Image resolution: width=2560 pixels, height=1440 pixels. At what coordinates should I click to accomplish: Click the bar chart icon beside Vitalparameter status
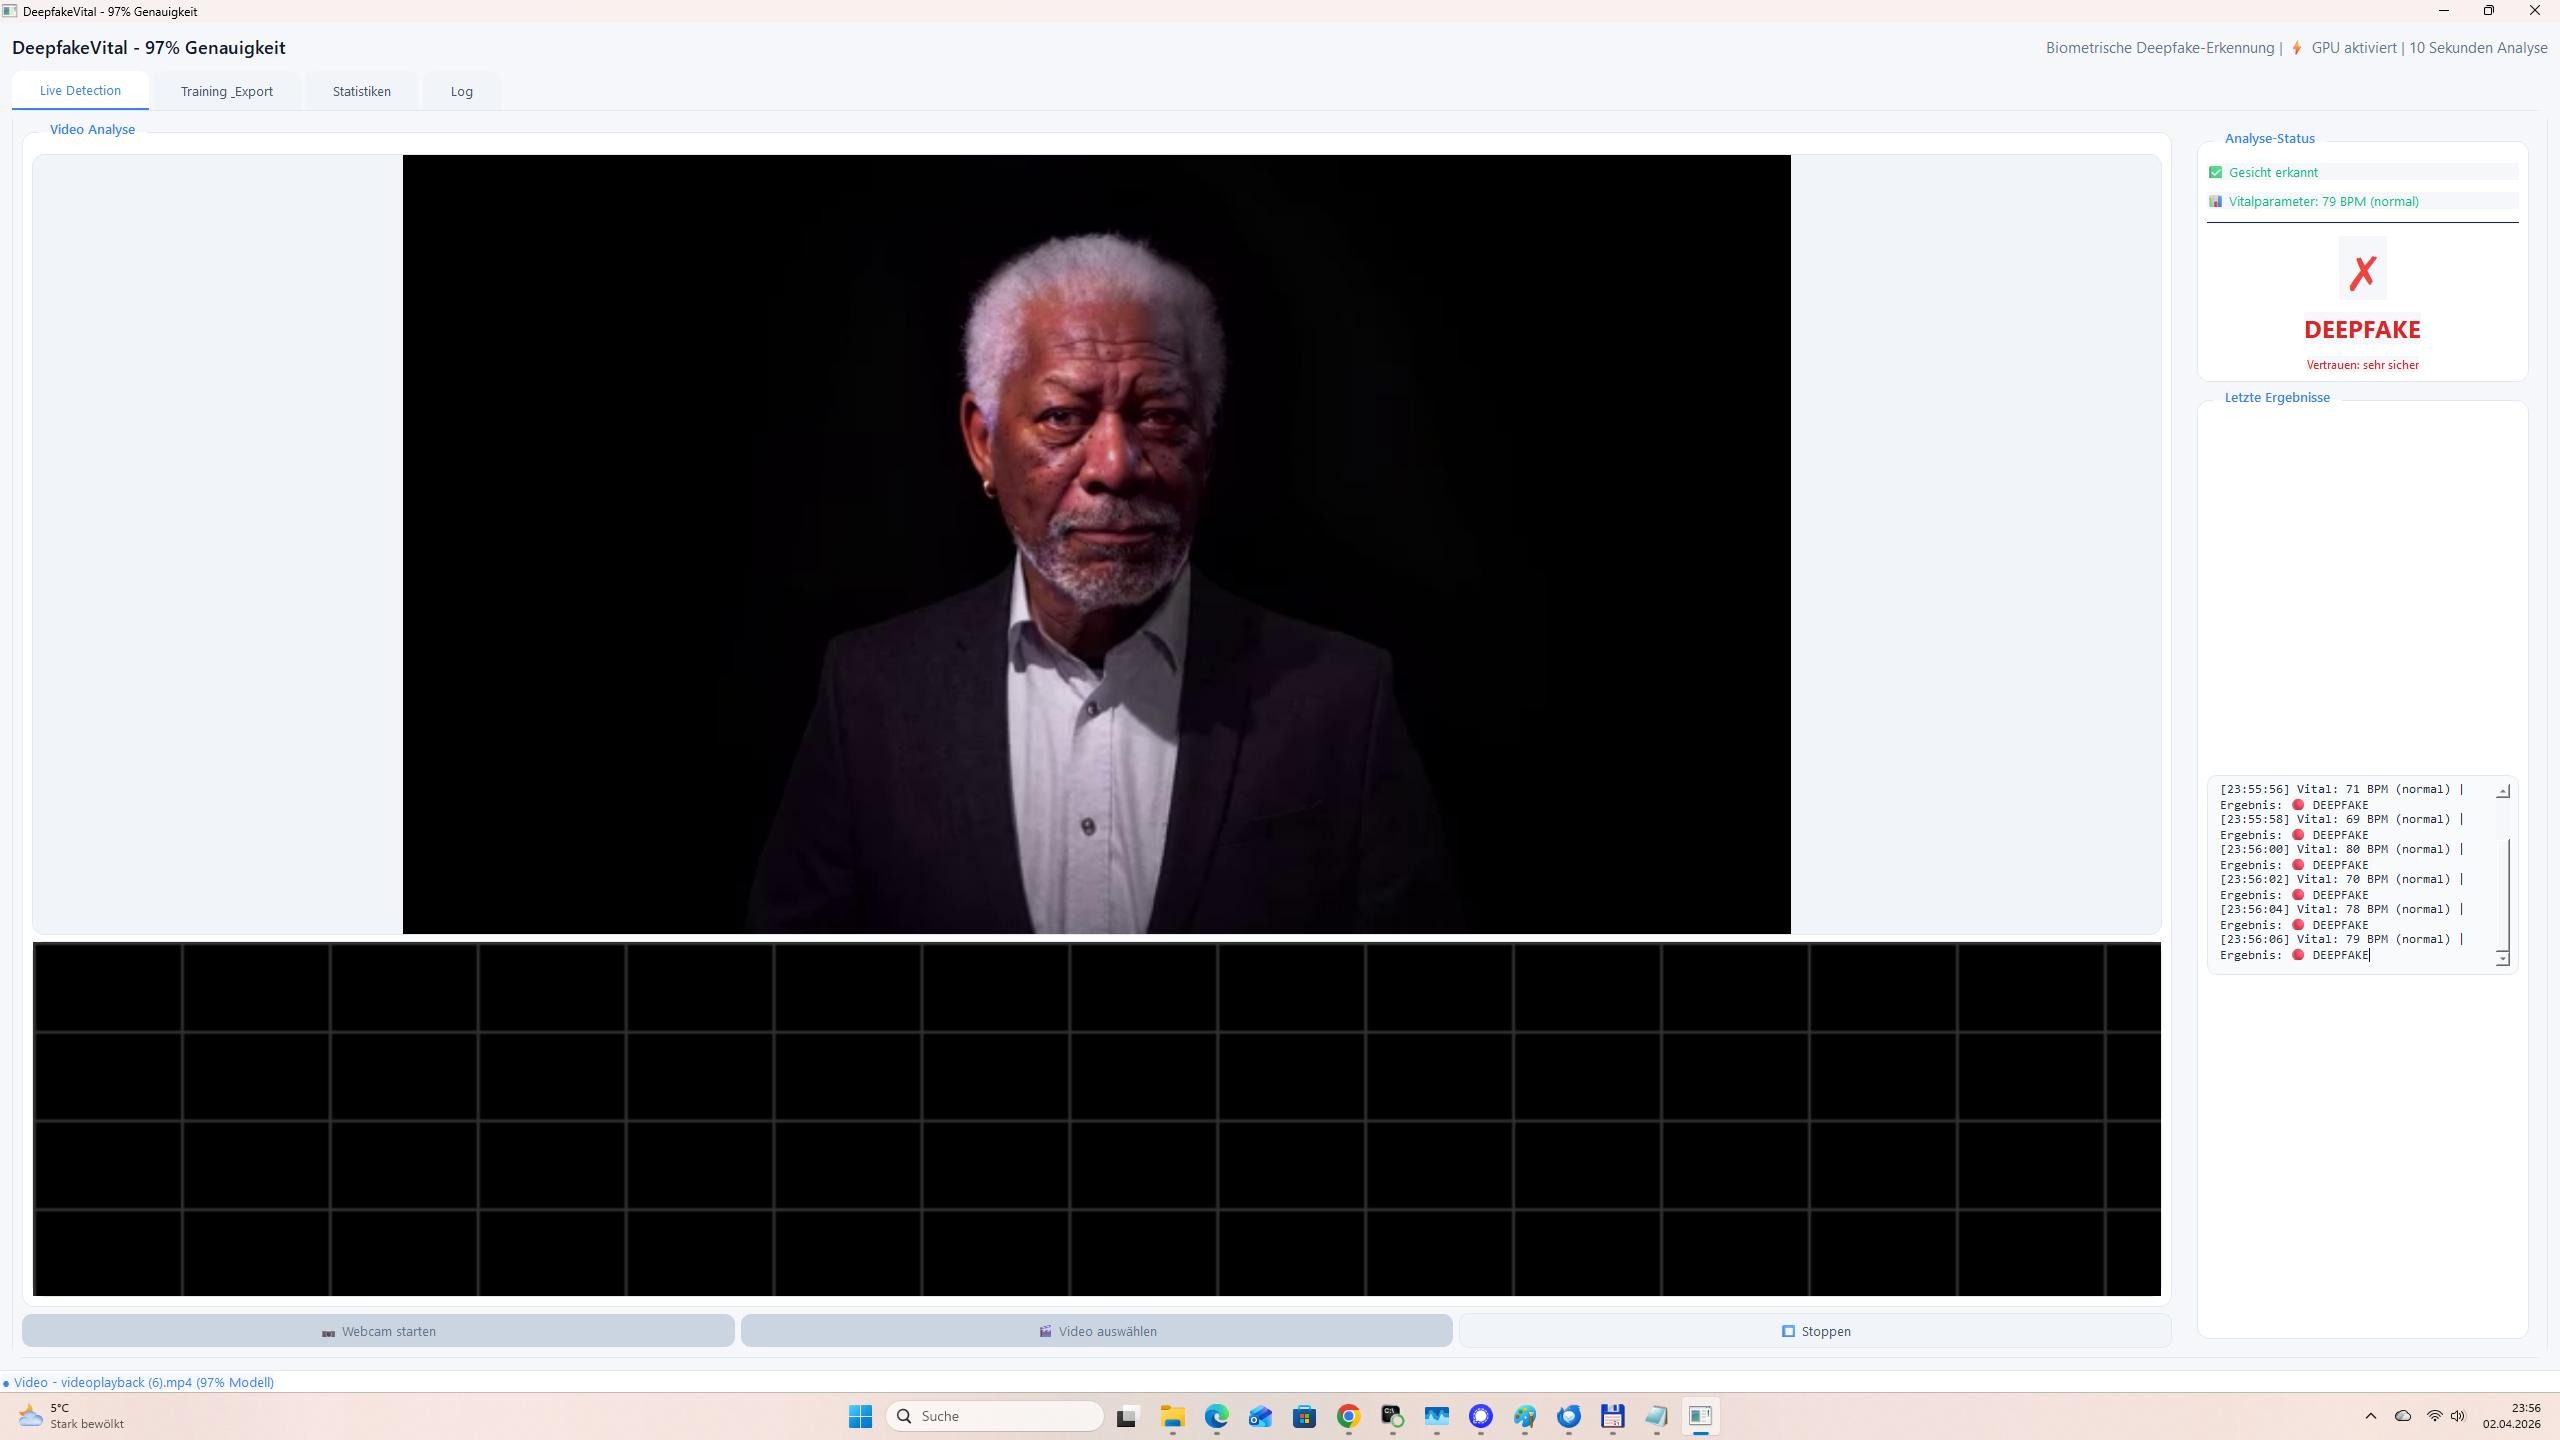click(x=2217, y=201)
